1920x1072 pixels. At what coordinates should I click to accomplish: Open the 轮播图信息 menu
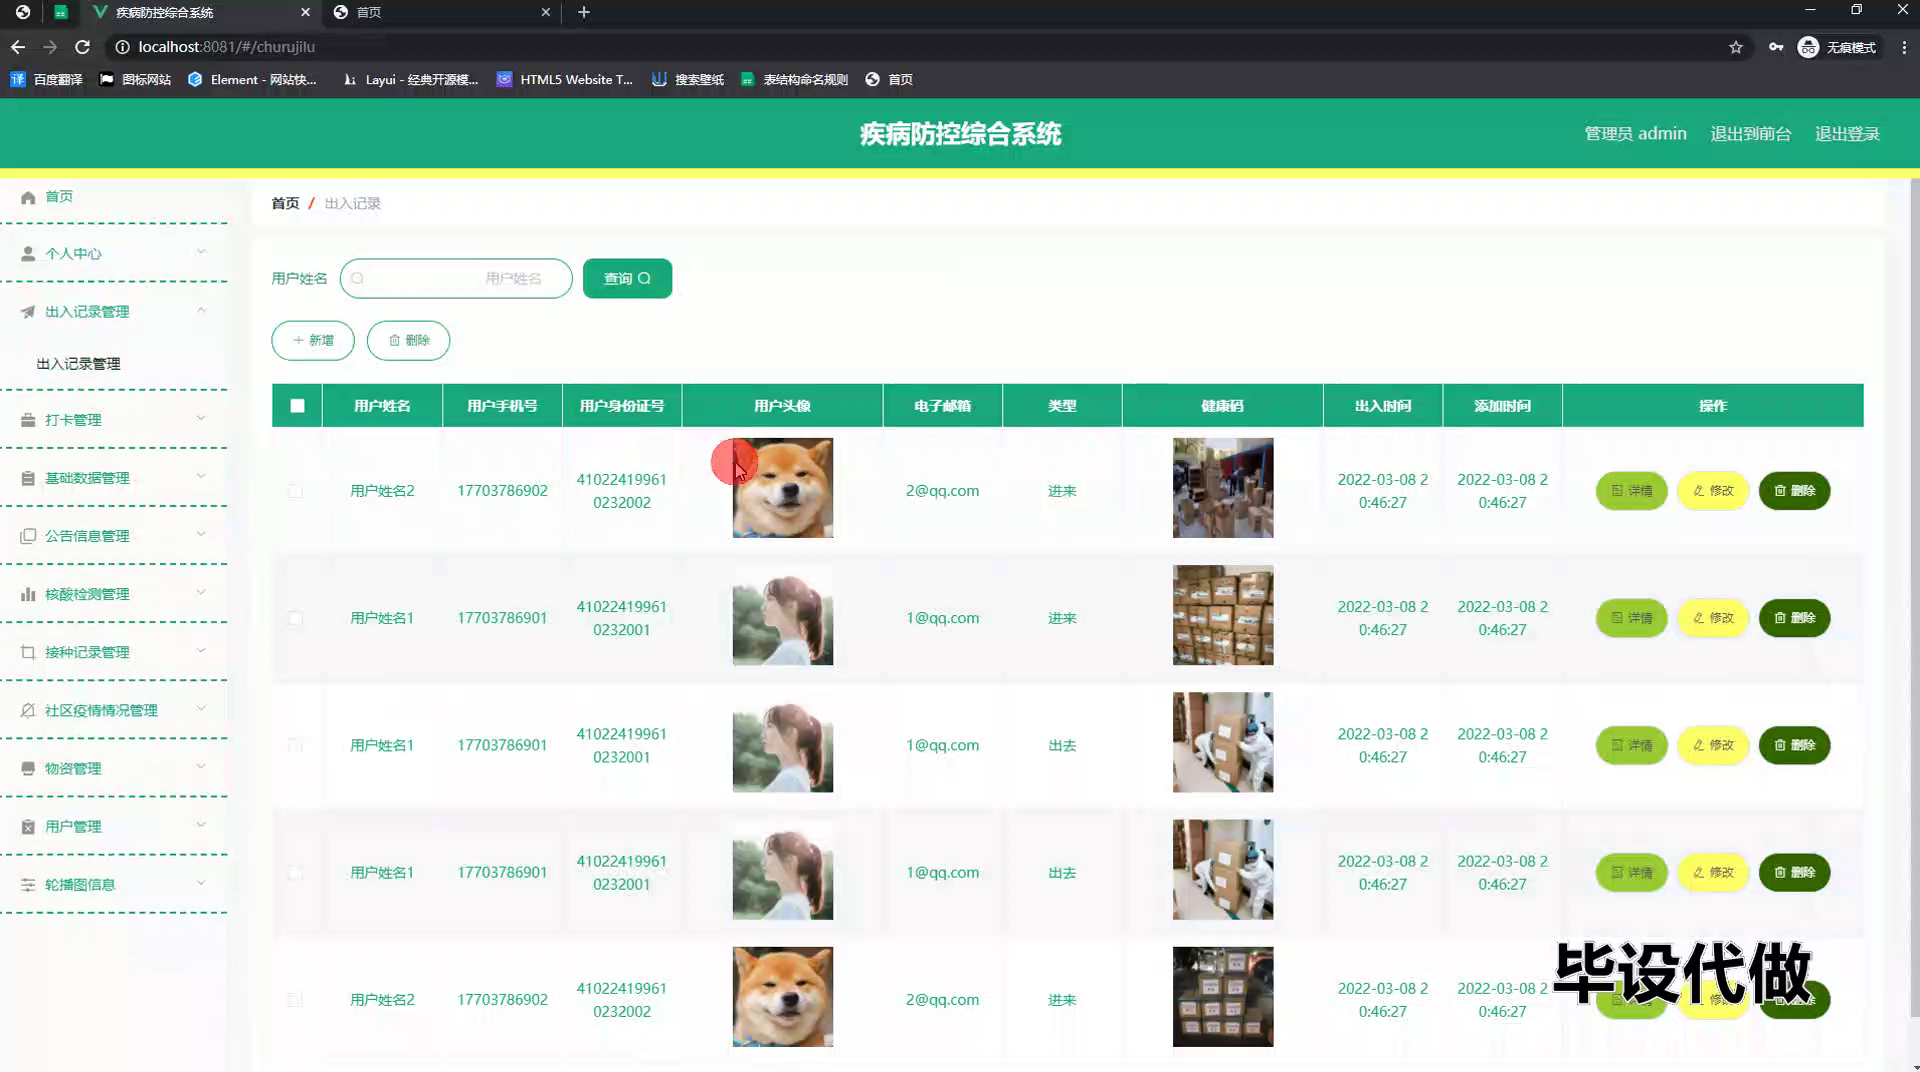pyautogui.click(x=80, y=884)
